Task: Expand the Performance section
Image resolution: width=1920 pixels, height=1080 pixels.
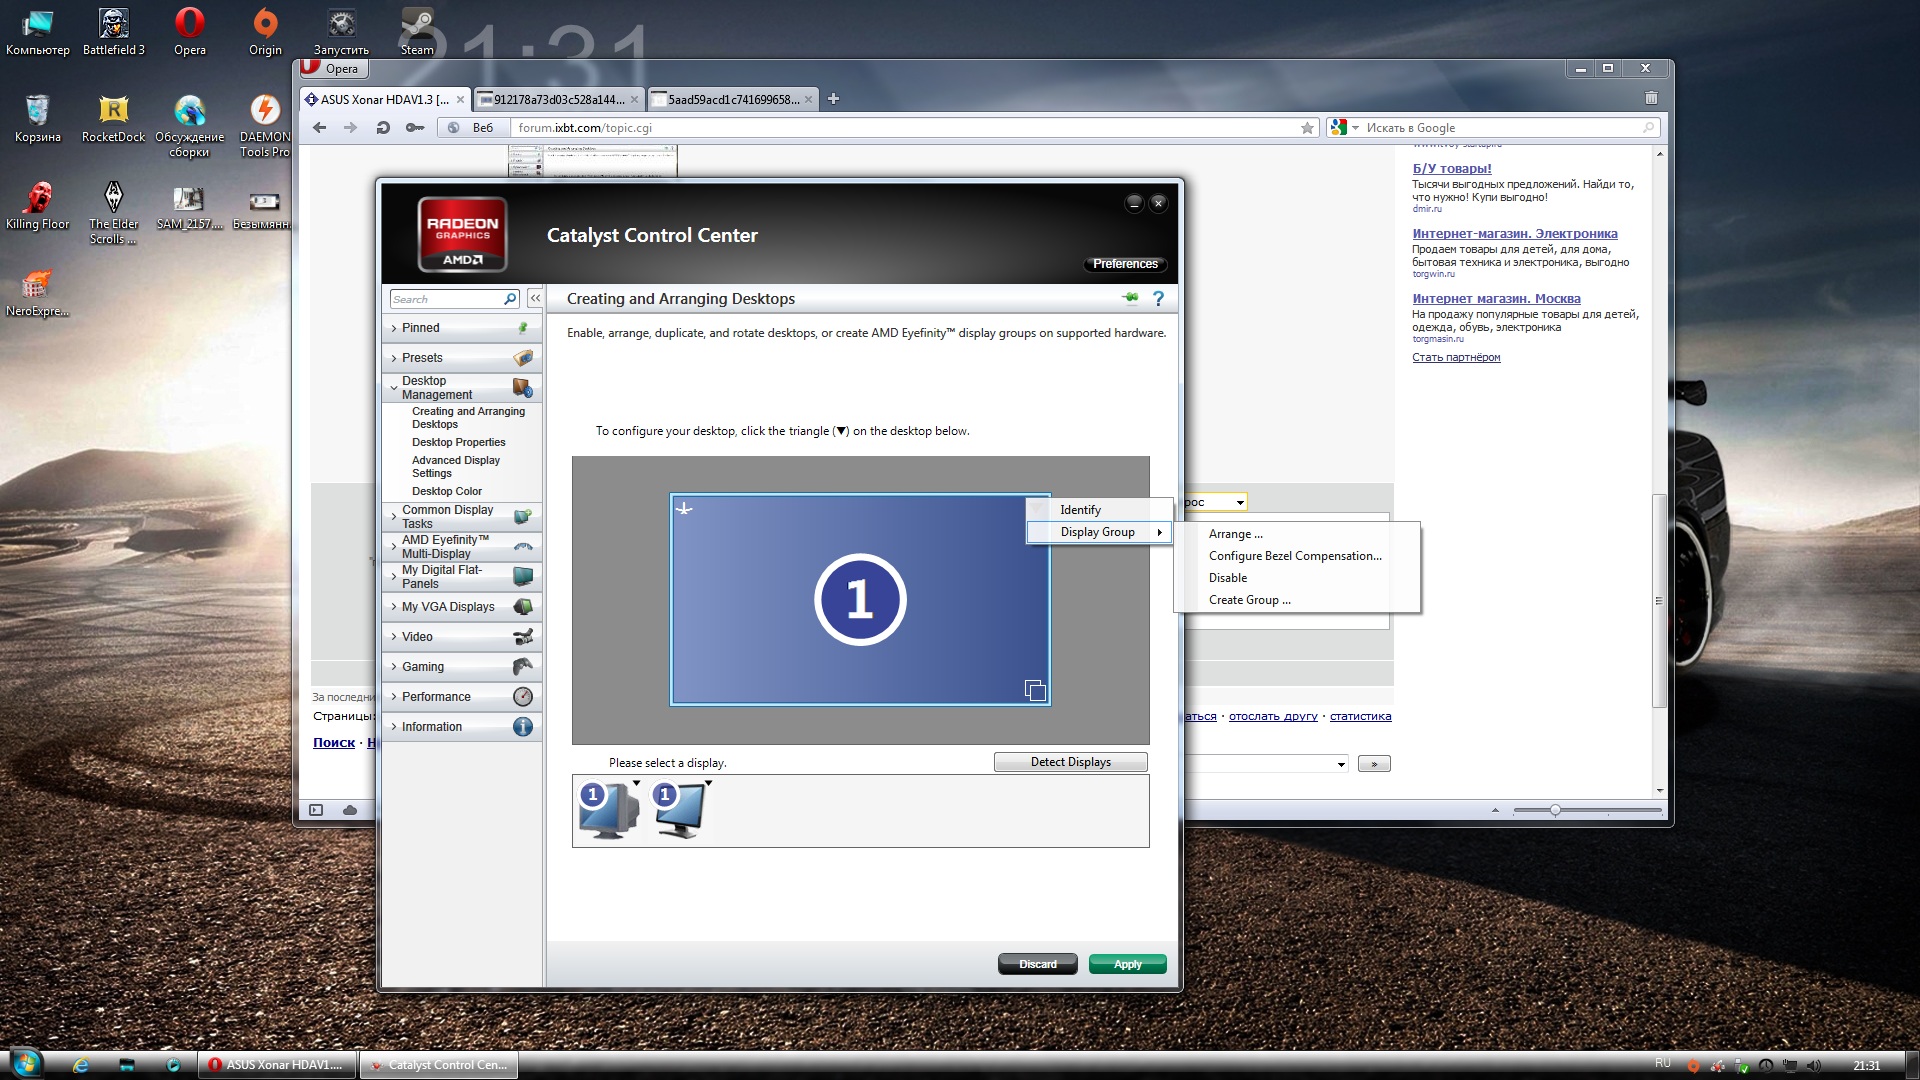Action: (462, 697)
